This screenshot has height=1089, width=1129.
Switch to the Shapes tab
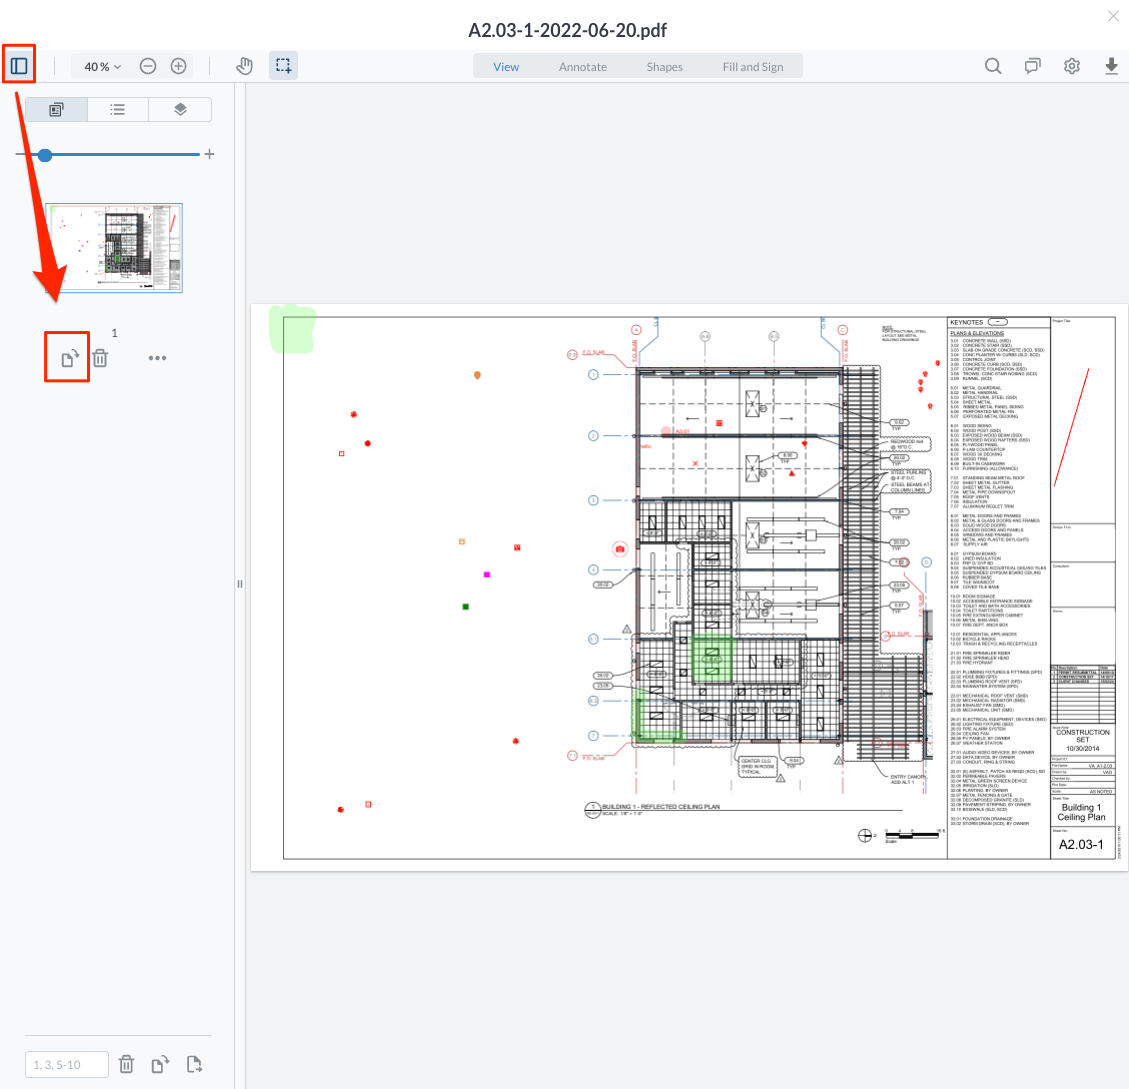(664, 67)
